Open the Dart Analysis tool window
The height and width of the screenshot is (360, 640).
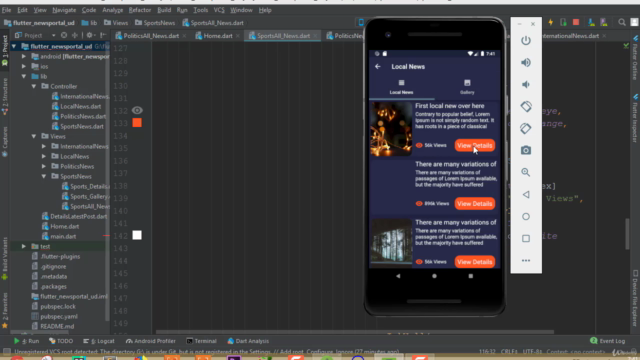pyautogui.click(x=248, y=341)
